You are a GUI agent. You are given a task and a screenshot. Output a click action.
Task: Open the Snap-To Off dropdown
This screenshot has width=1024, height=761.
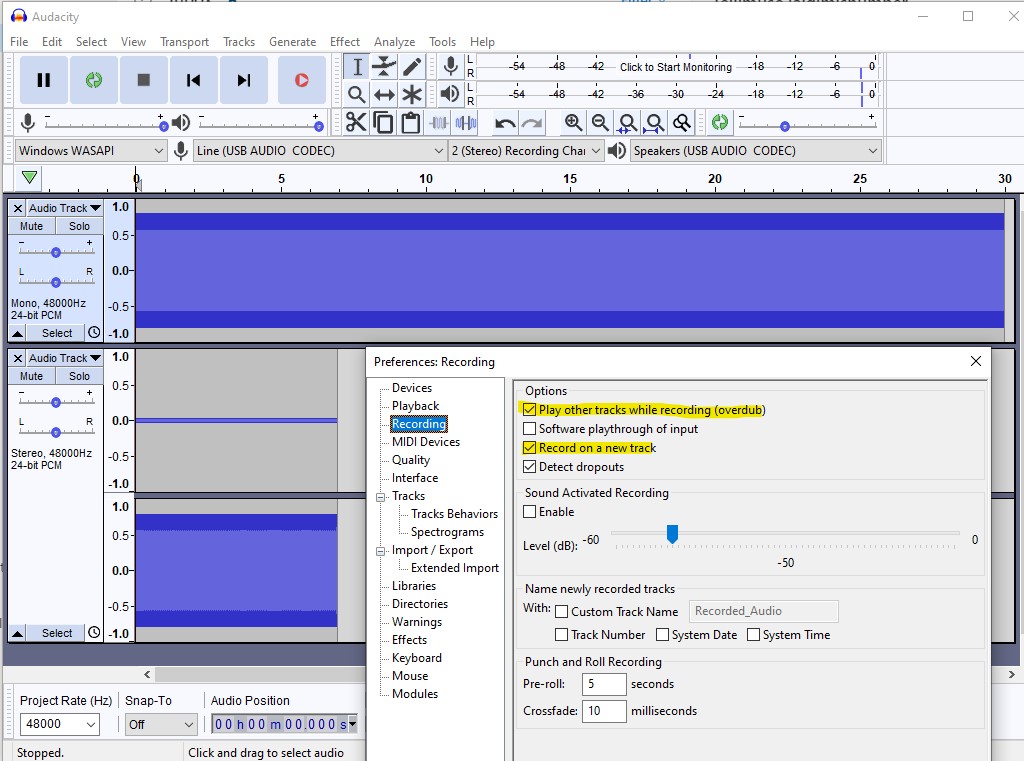pos(161,724)
